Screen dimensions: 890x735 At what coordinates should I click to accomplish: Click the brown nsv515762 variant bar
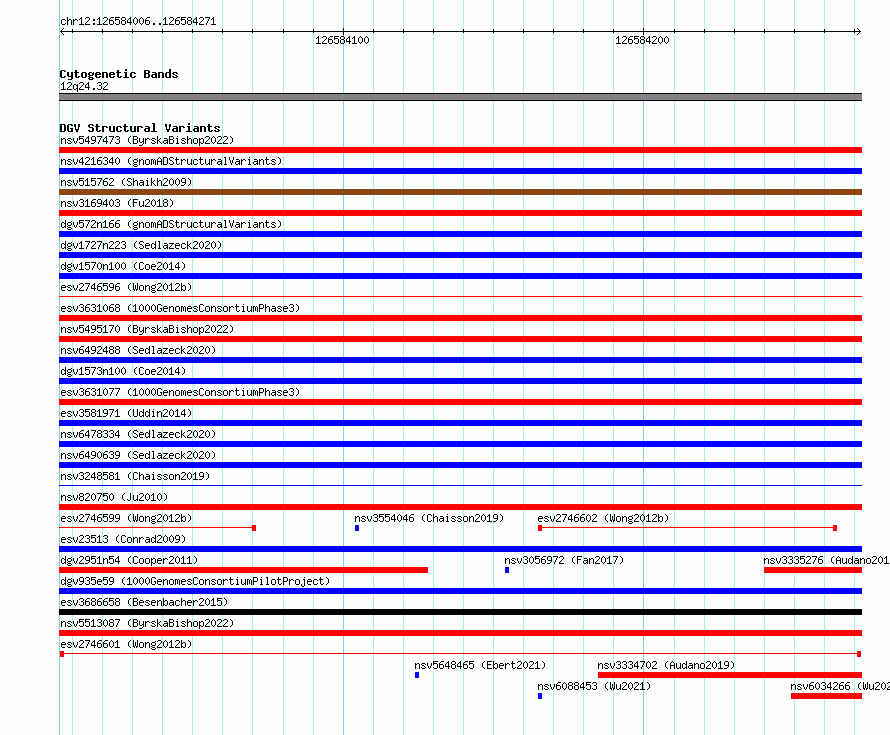(460, 192)
